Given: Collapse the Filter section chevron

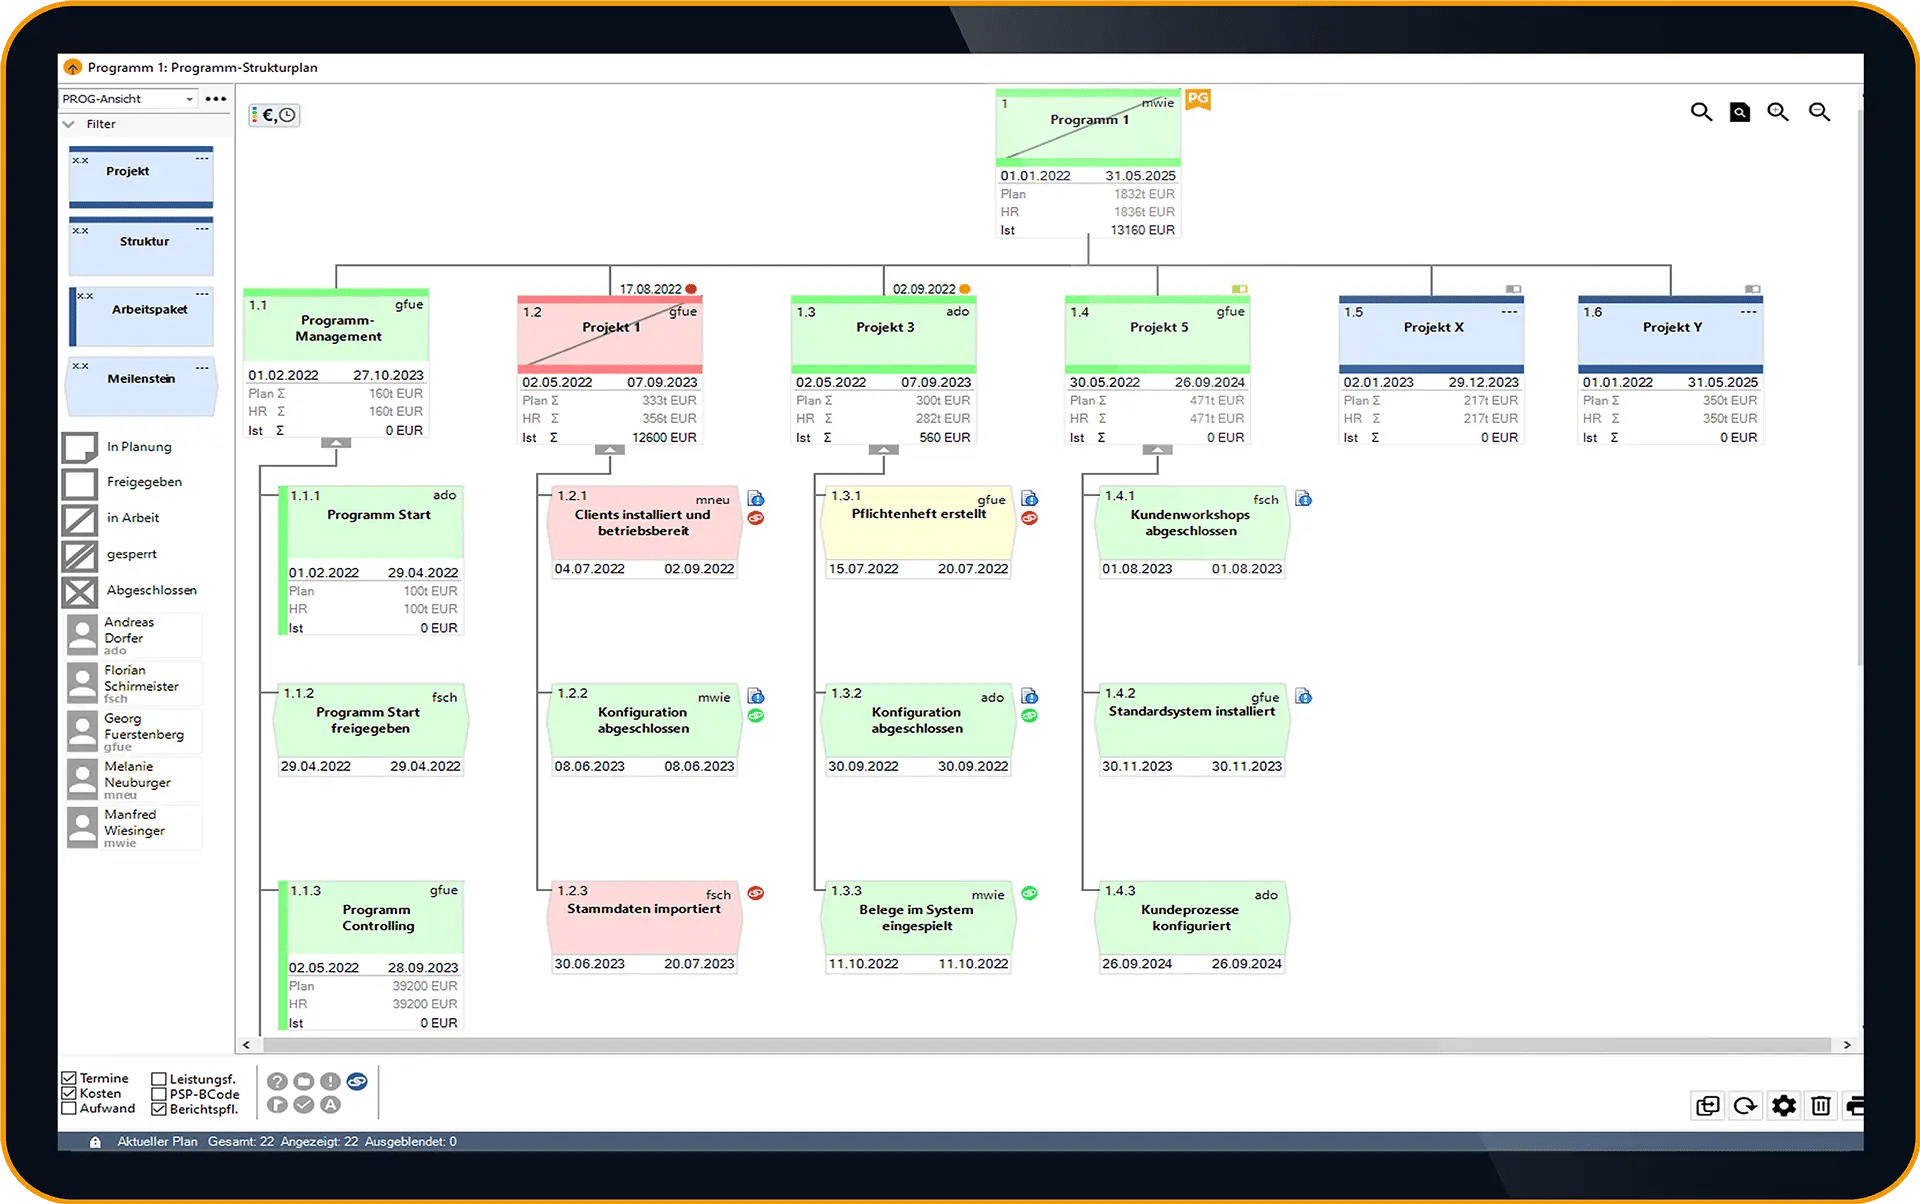Looking at the screenshot, I should coord(69,124).
